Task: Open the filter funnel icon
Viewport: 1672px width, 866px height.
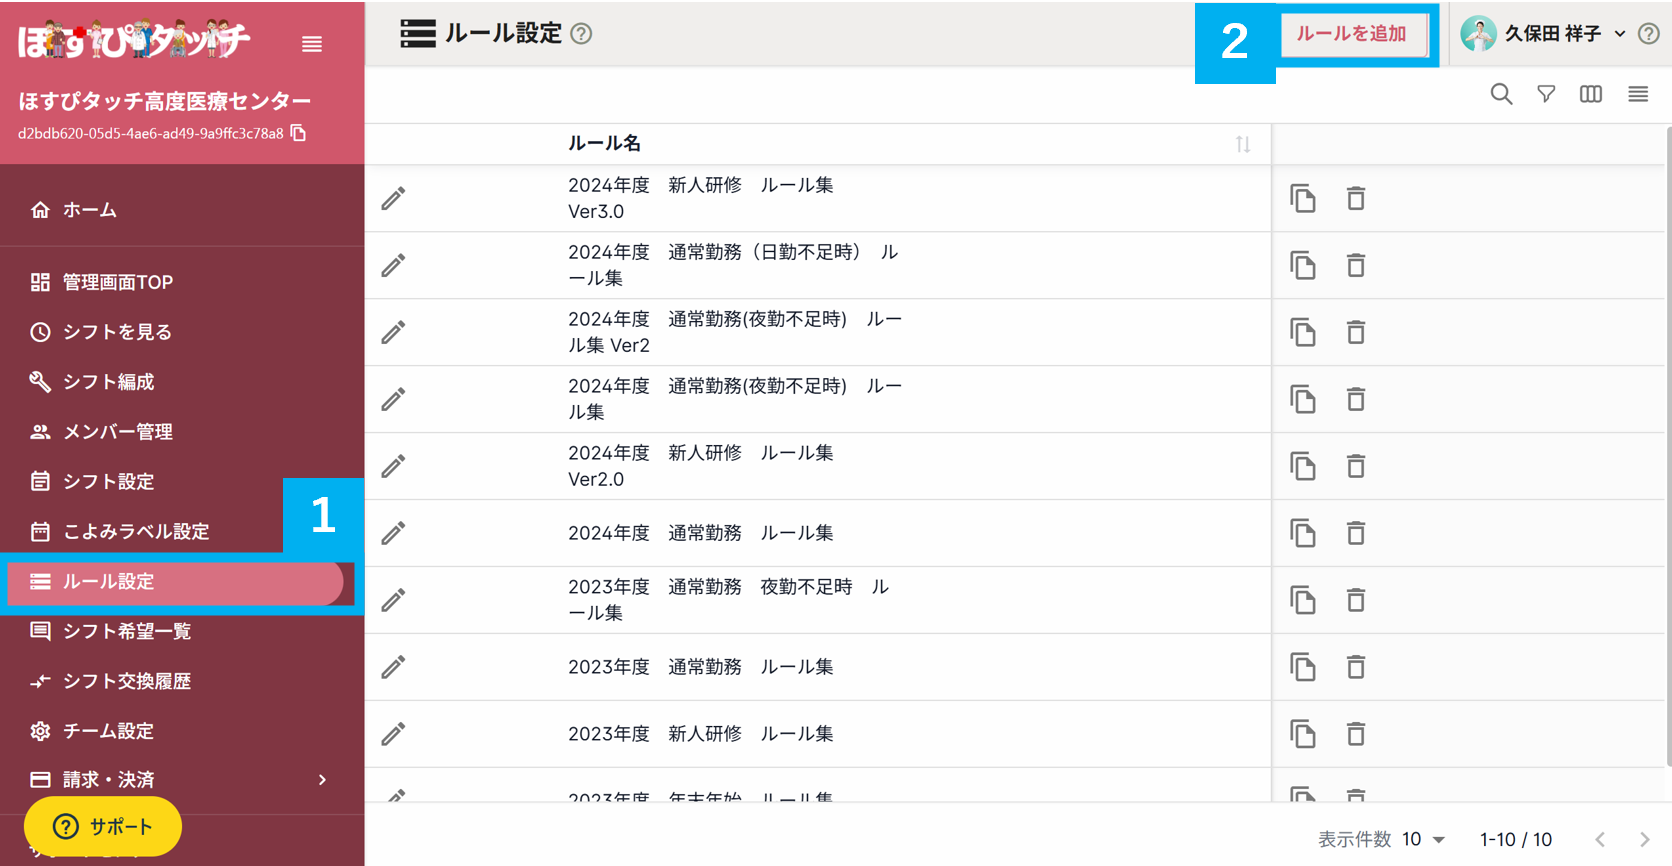Action: (x=1546, y=94)
